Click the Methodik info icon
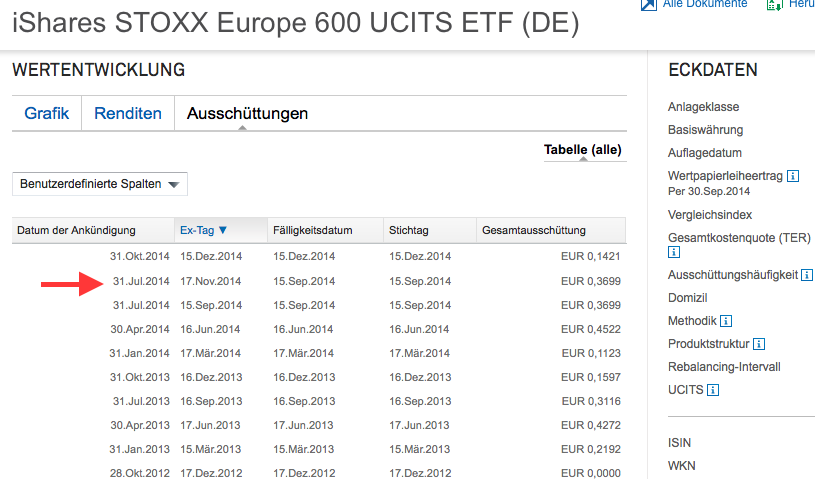Image resolution: width=815 pixels, height=479 pixels. [x=726, y=321]
